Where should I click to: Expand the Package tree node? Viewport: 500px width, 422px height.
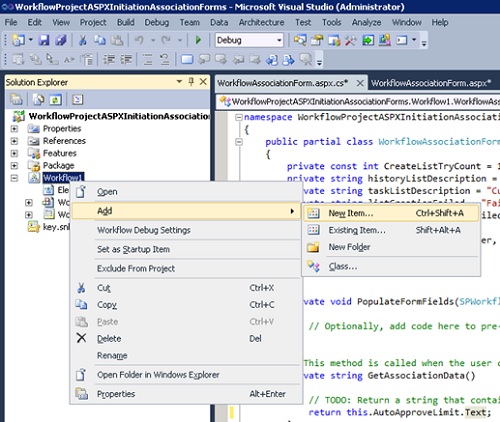(x=14, y=166)
